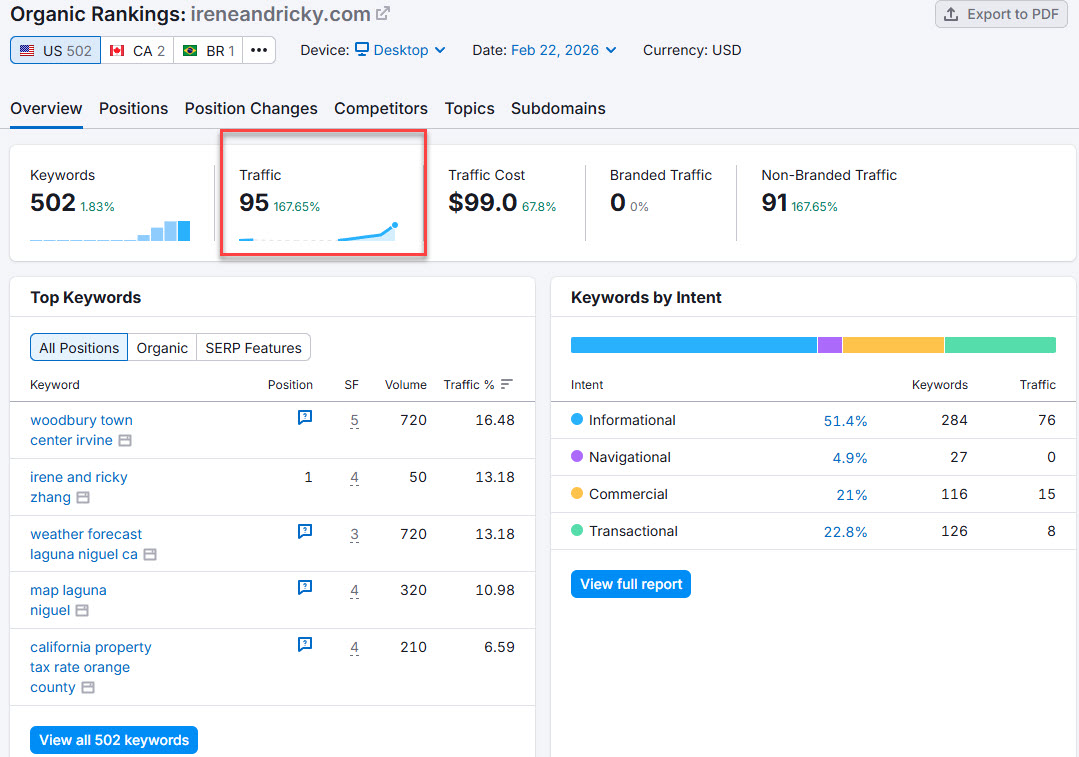
Task: Click SERP icon beside orange county keyword
Action: click(x=88, y=687)
